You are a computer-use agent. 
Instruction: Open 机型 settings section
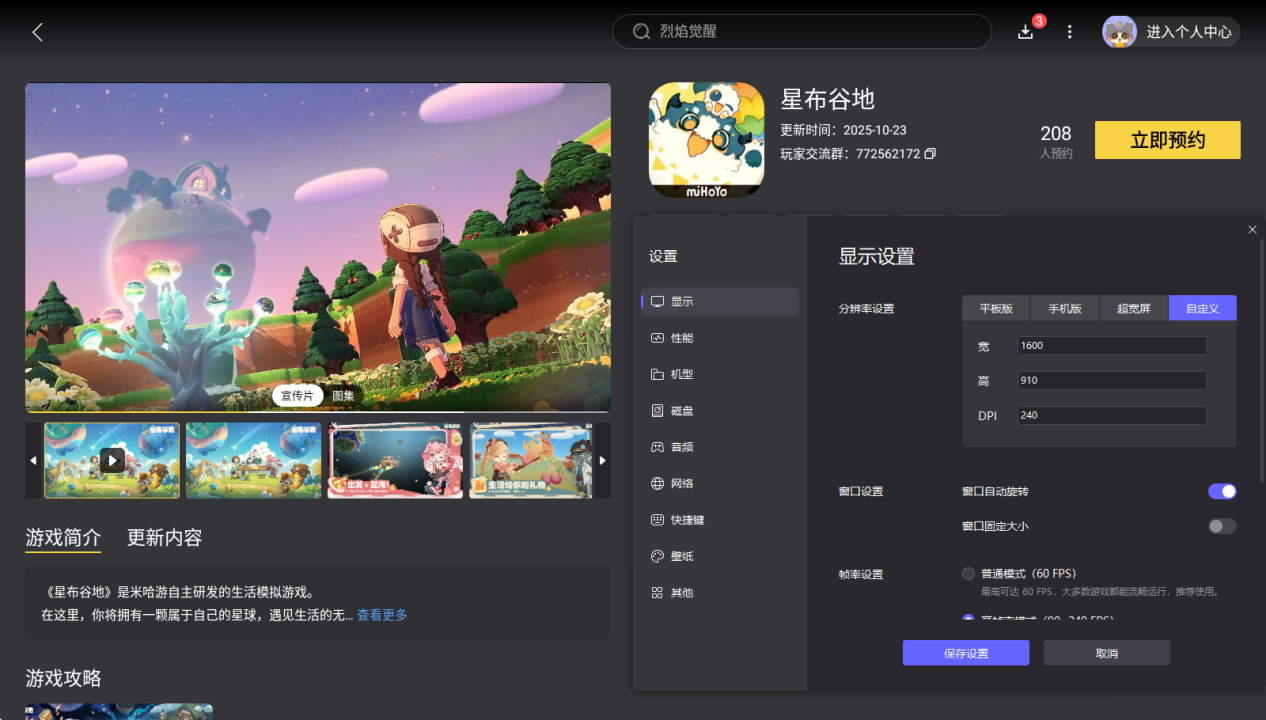[x=720, y=374]
